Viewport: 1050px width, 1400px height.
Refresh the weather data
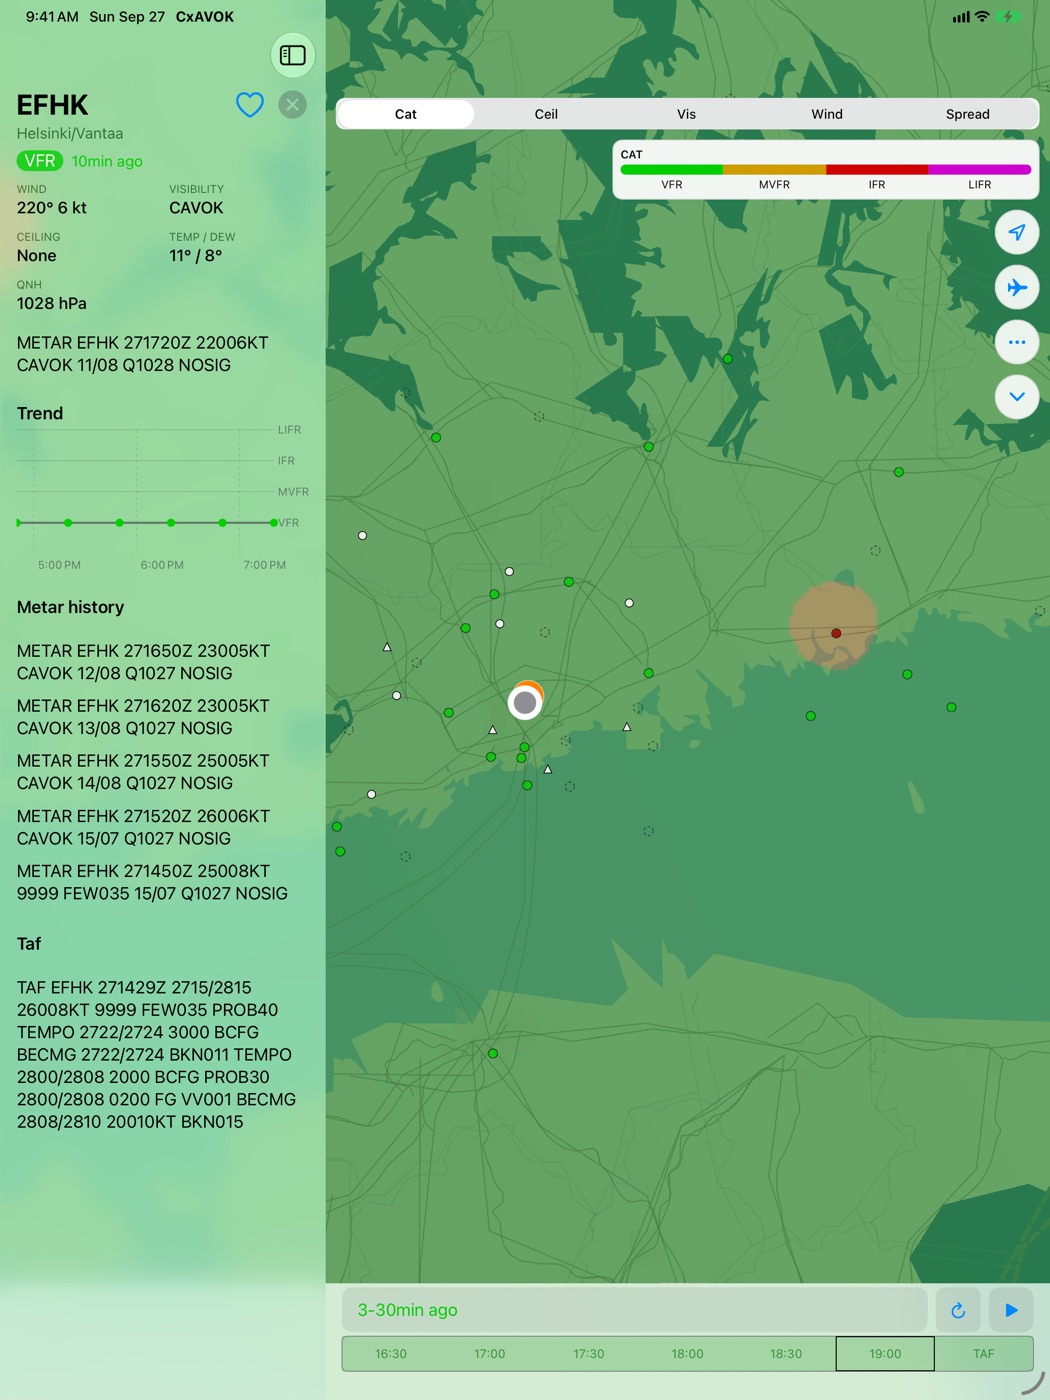pos(958,1310)
